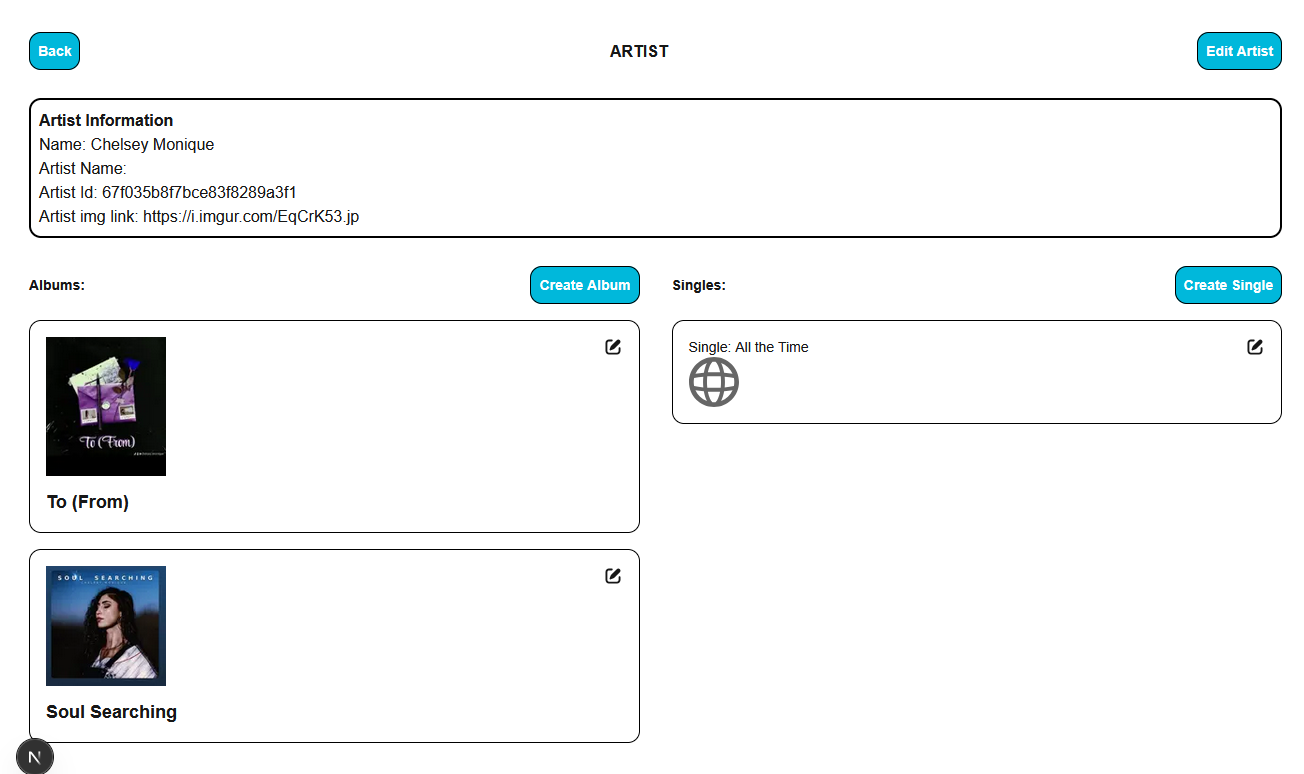Click the Artist img link URL text
Screen dimensions: 1304x774
[x=251, y=216]
